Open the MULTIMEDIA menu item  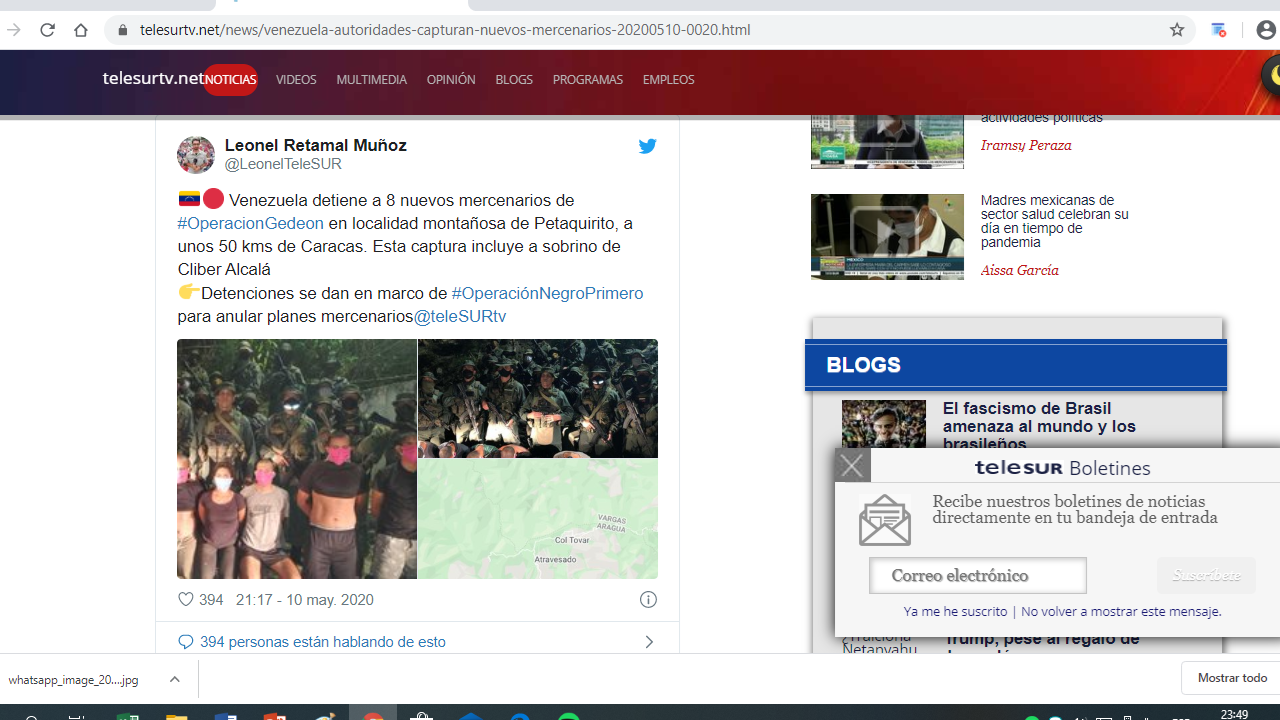[371, 80]
